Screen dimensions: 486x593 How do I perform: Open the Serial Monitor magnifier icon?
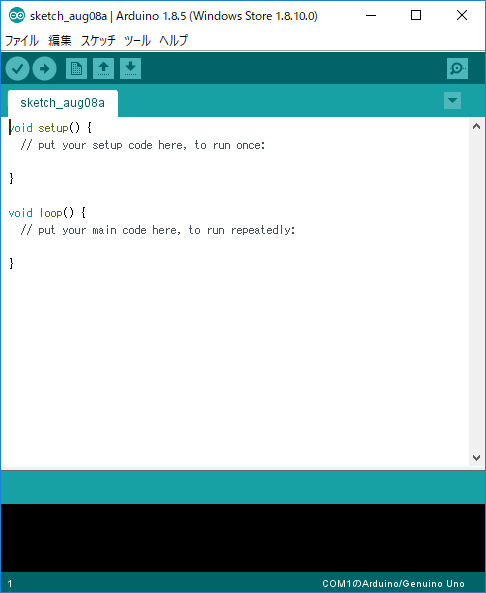(457, 68)
